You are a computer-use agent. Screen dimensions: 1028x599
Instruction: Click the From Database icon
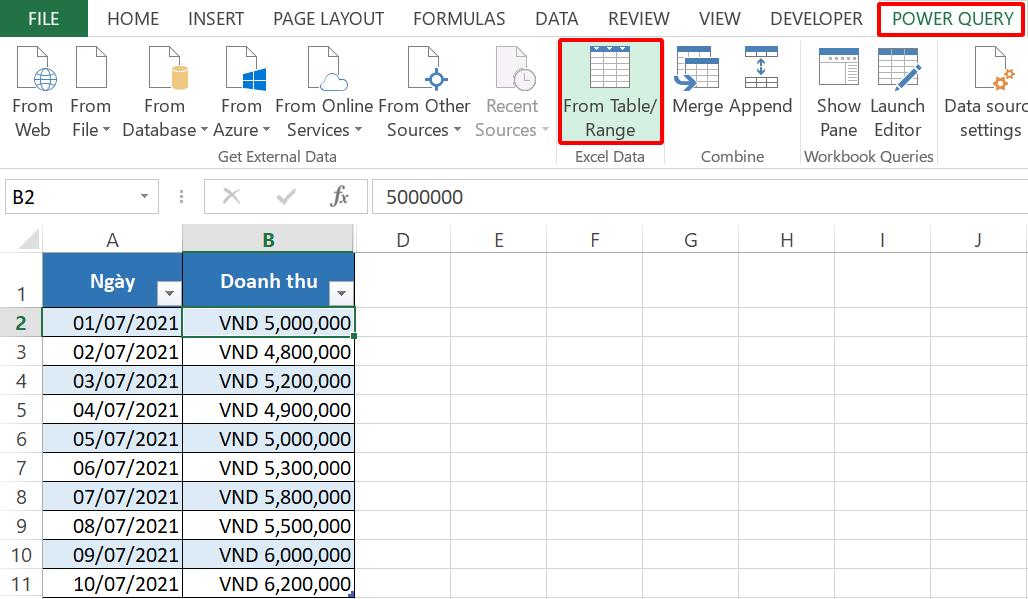(164, 88)
